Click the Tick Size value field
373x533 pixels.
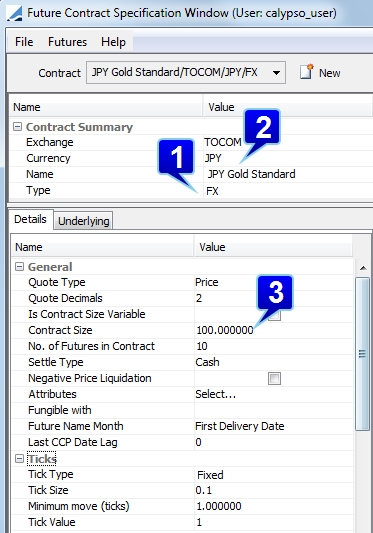coord(273,490)
